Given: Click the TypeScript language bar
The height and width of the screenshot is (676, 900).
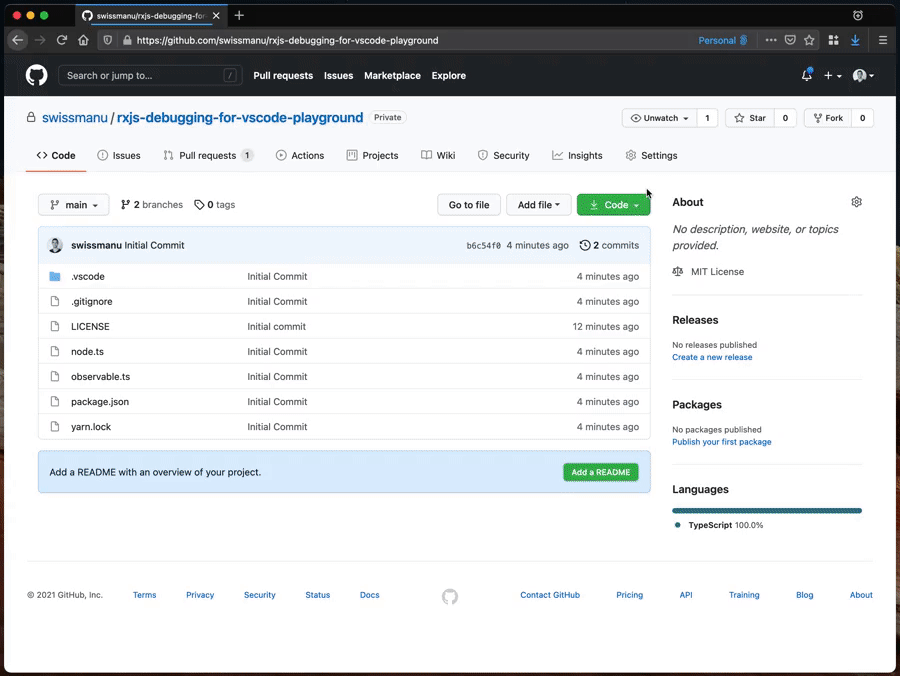Looking at the screenshot, I should [767, 510].
